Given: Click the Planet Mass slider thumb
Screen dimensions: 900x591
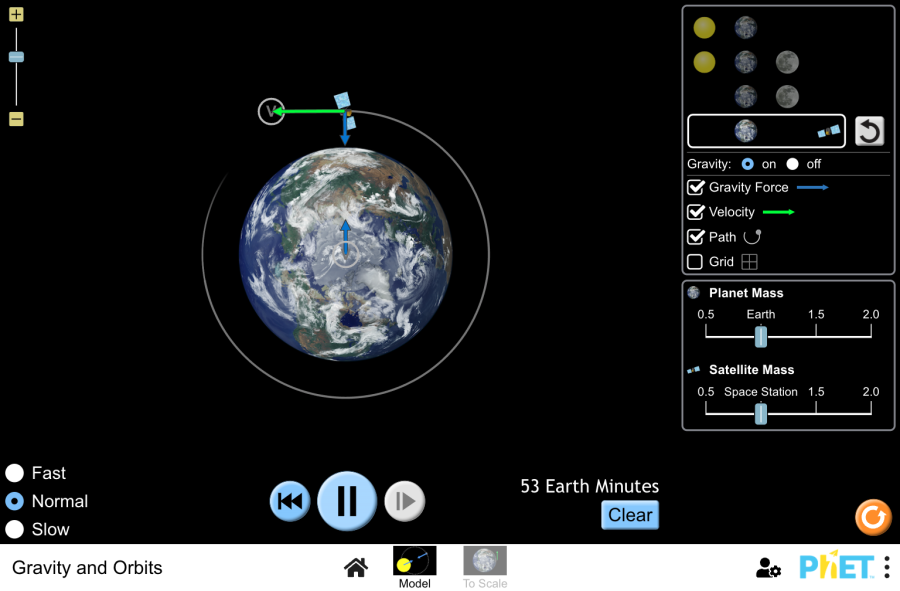Looking at the screenshot, I should tap(761, 337).
